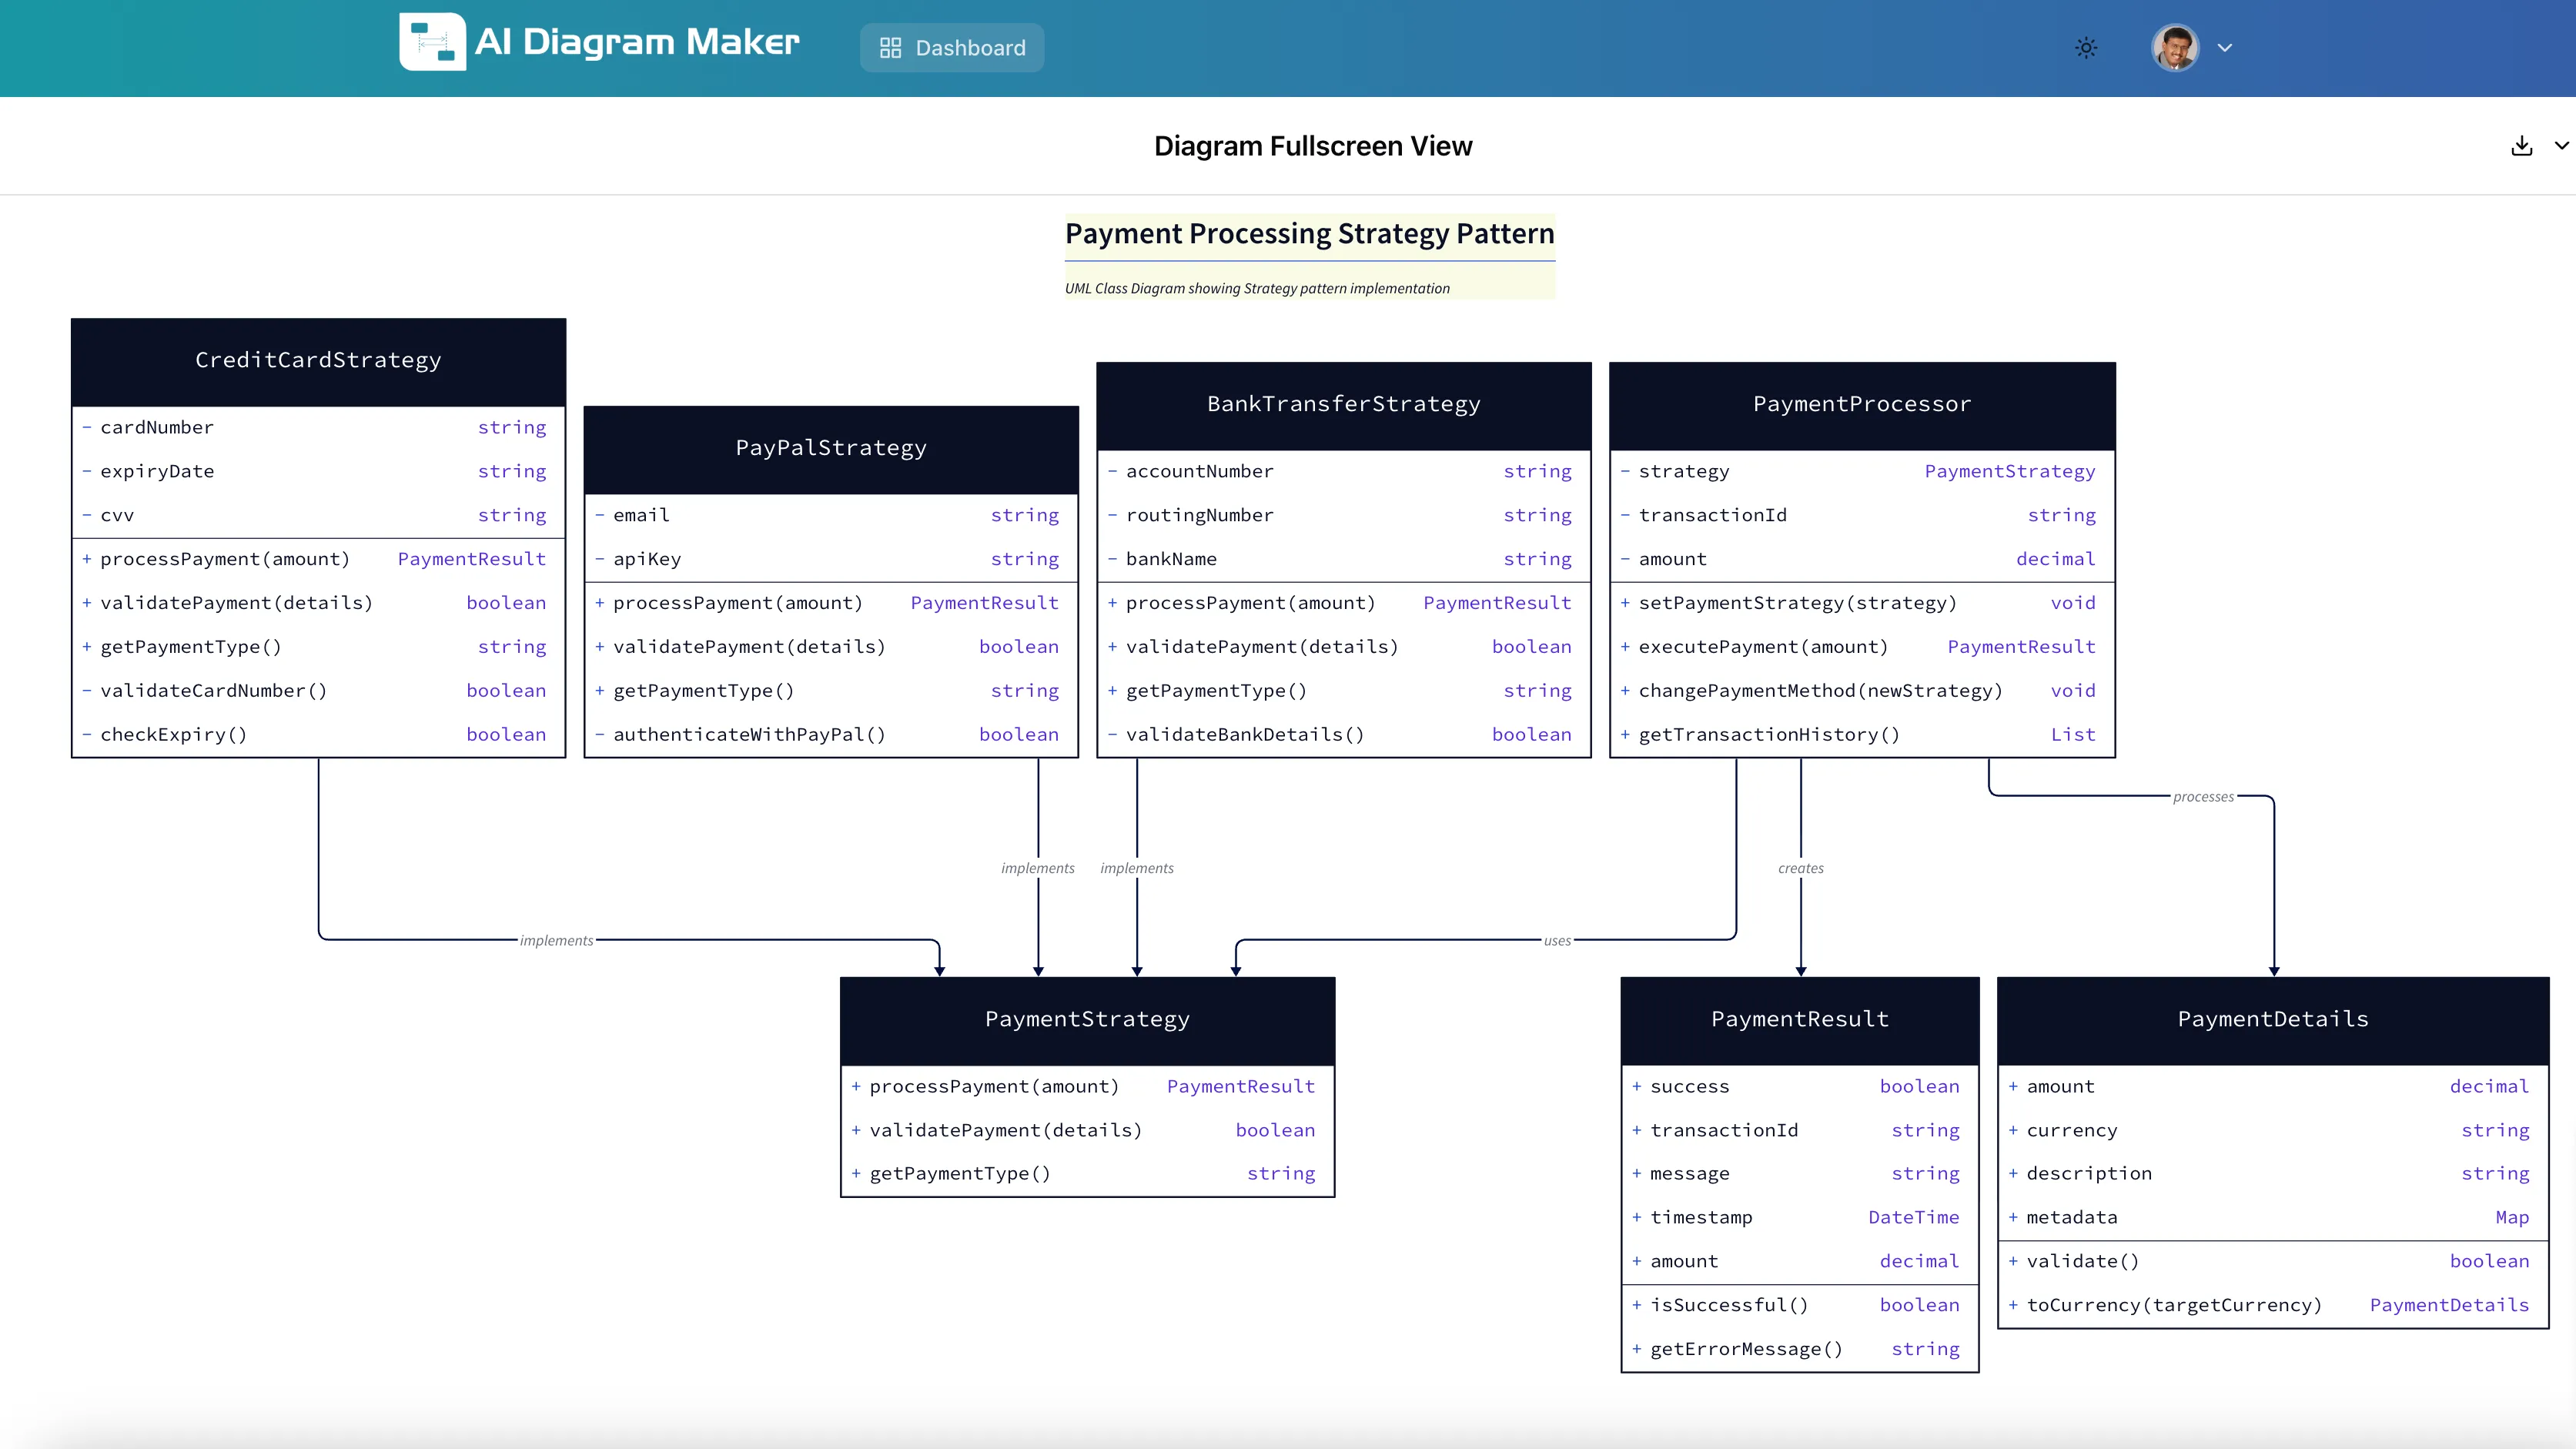Click the PaymentResult class header
The width and height of the screenshot is (2576, 1449).
tap(1799, 1019)
